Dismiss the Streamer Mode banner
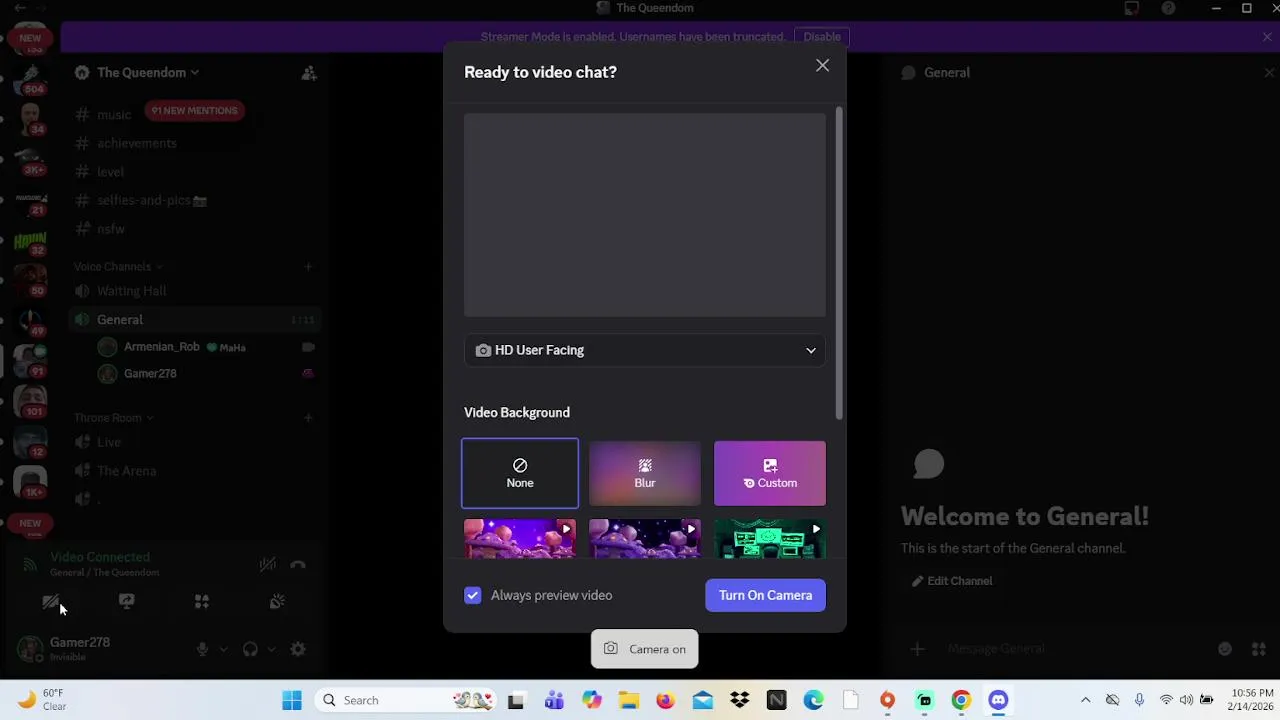 (1267, 37)
